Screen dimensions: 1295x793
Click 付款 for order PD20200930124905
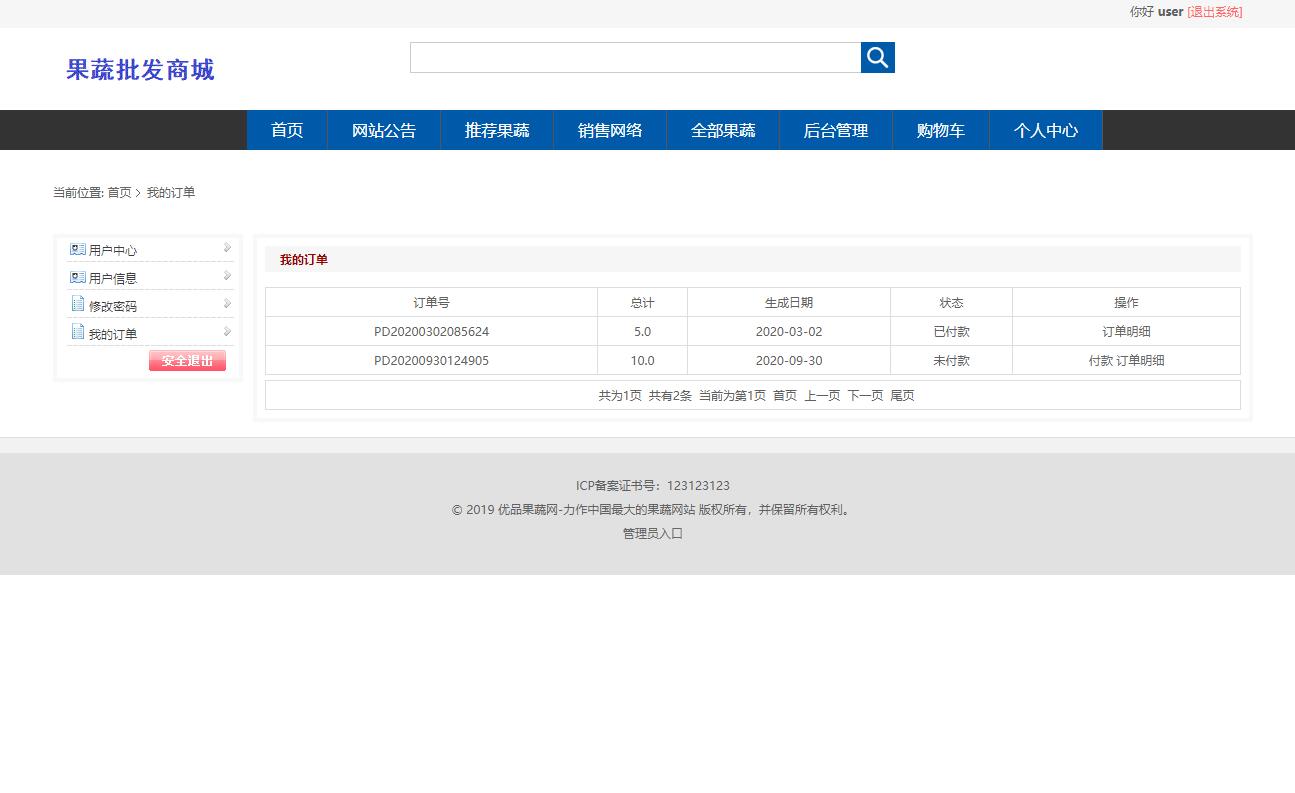click(1103, 360)
